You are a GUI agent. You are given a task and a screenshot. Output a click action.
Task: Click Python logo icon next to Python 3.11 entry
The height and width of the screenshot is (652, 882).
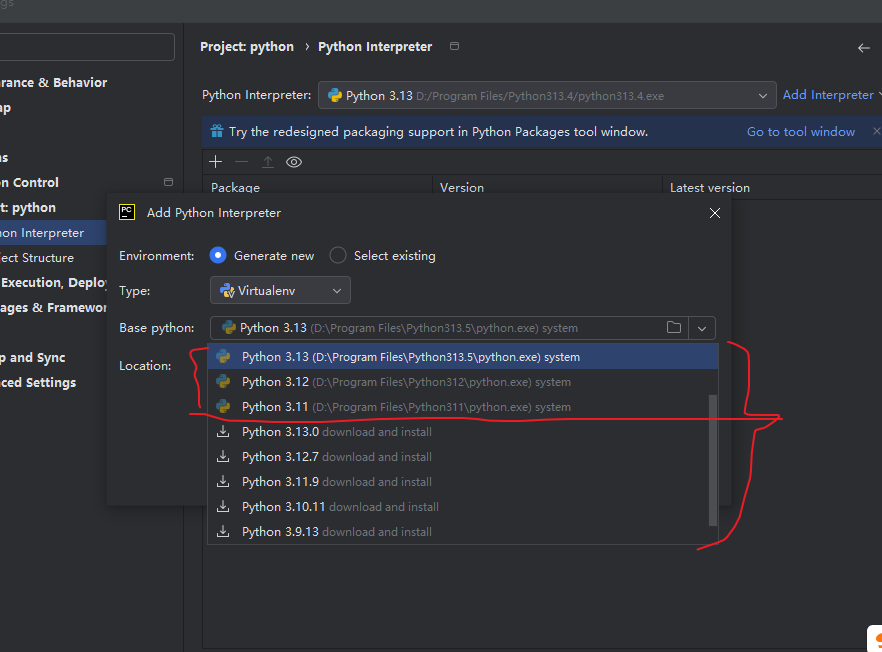(223, 406)
